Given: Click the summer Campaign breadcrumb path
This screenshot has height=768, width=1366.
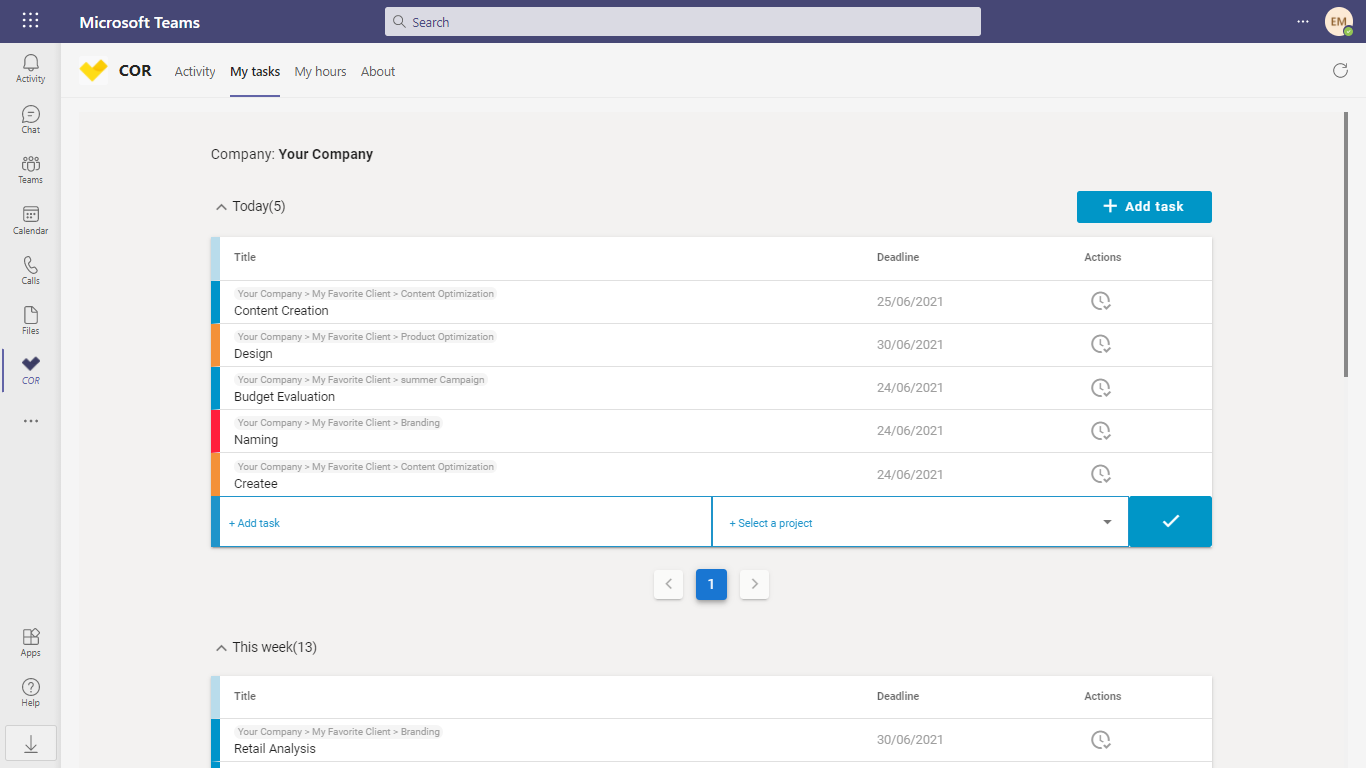Looking at the screenshot, I should (x=361, y=380).
